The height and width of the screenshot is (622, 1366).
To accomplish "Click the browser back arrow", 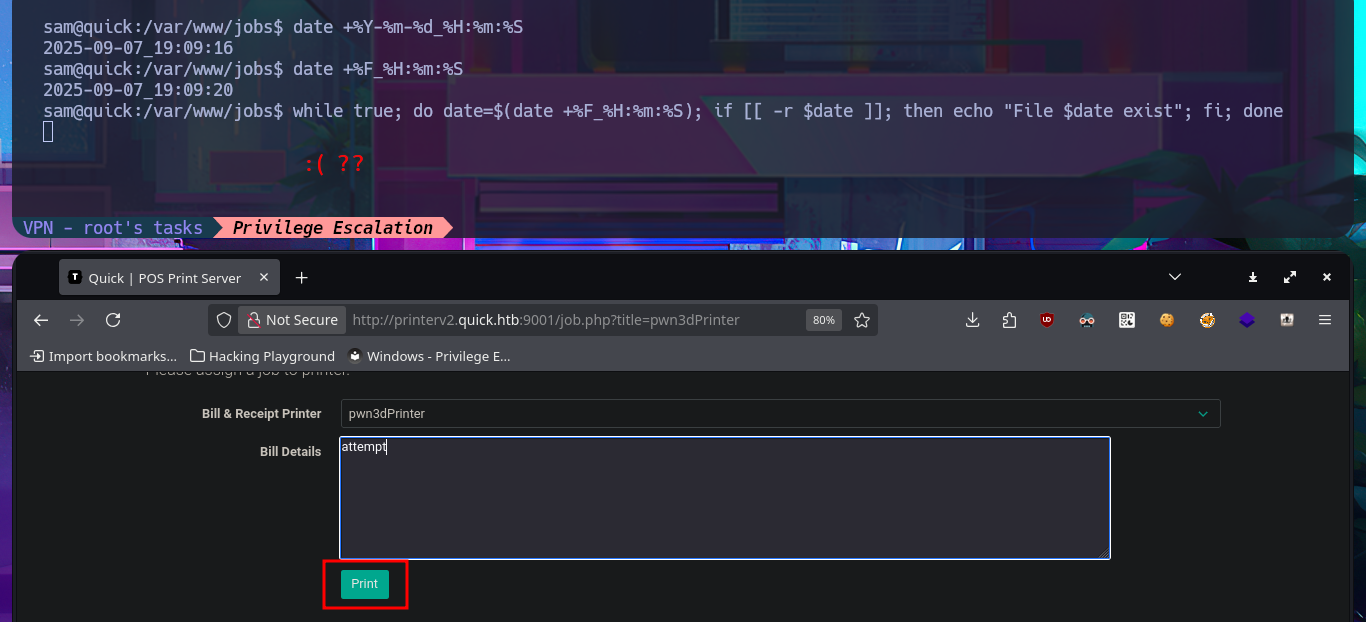I will pyautogui.click(x=41, y=320).
